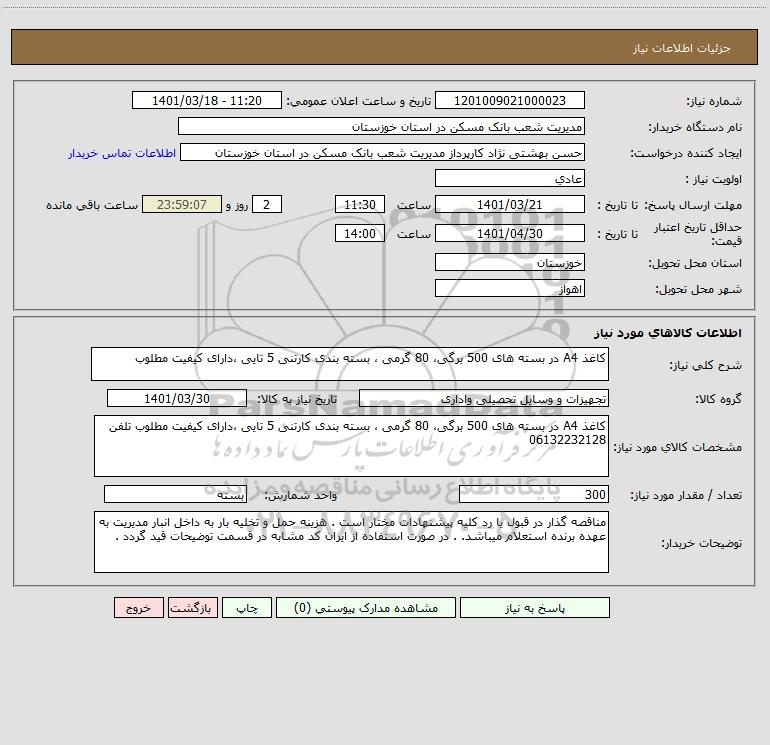Click the مشخصات کالای مورد نیاز text area
Viewport: 770px width, 745px height.
point(351,446)
